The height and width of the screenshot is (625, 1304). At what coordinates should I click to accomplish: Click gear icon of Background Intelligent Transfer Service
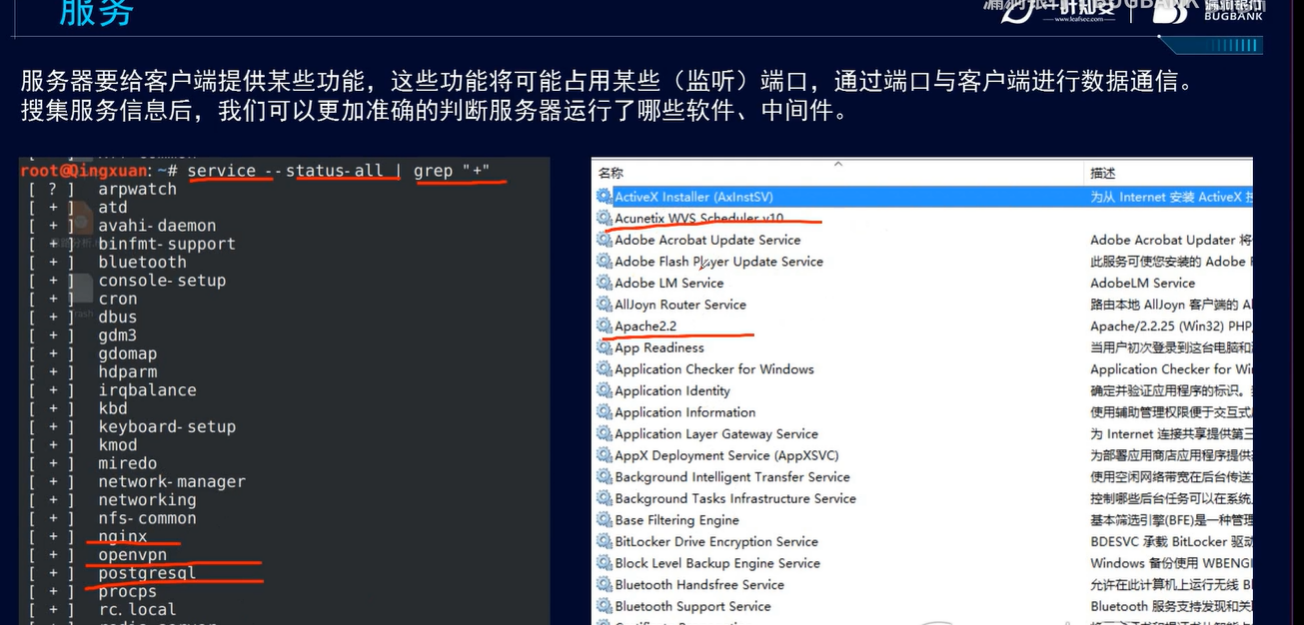(604, 477)
